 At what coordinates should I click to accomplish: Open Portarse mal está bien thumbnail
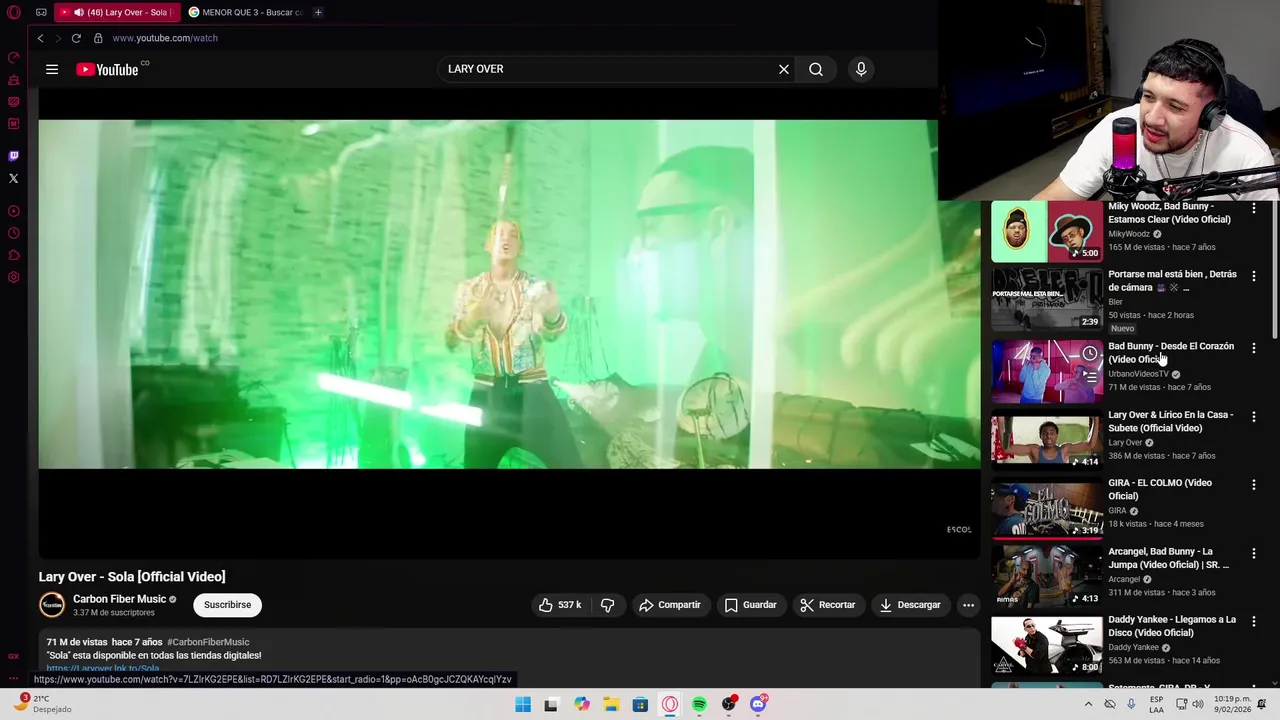(1046, 299)
